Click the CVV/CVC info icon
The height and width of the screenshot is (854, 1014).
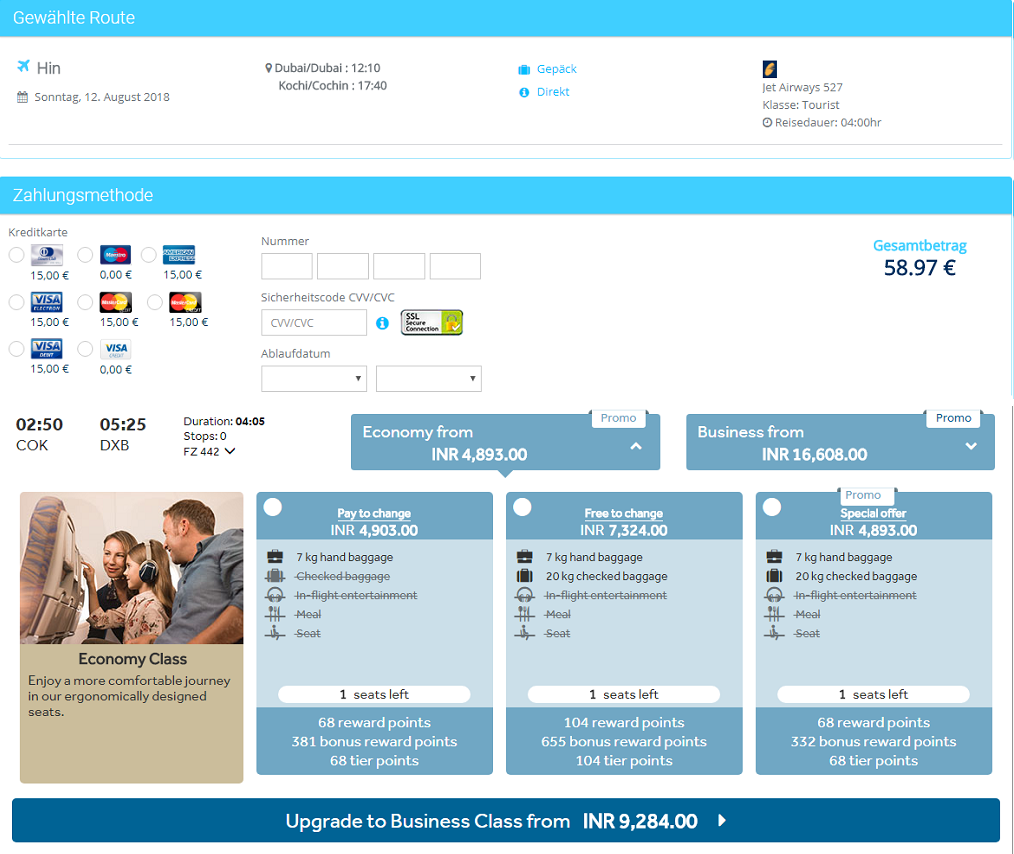point(382,323)
